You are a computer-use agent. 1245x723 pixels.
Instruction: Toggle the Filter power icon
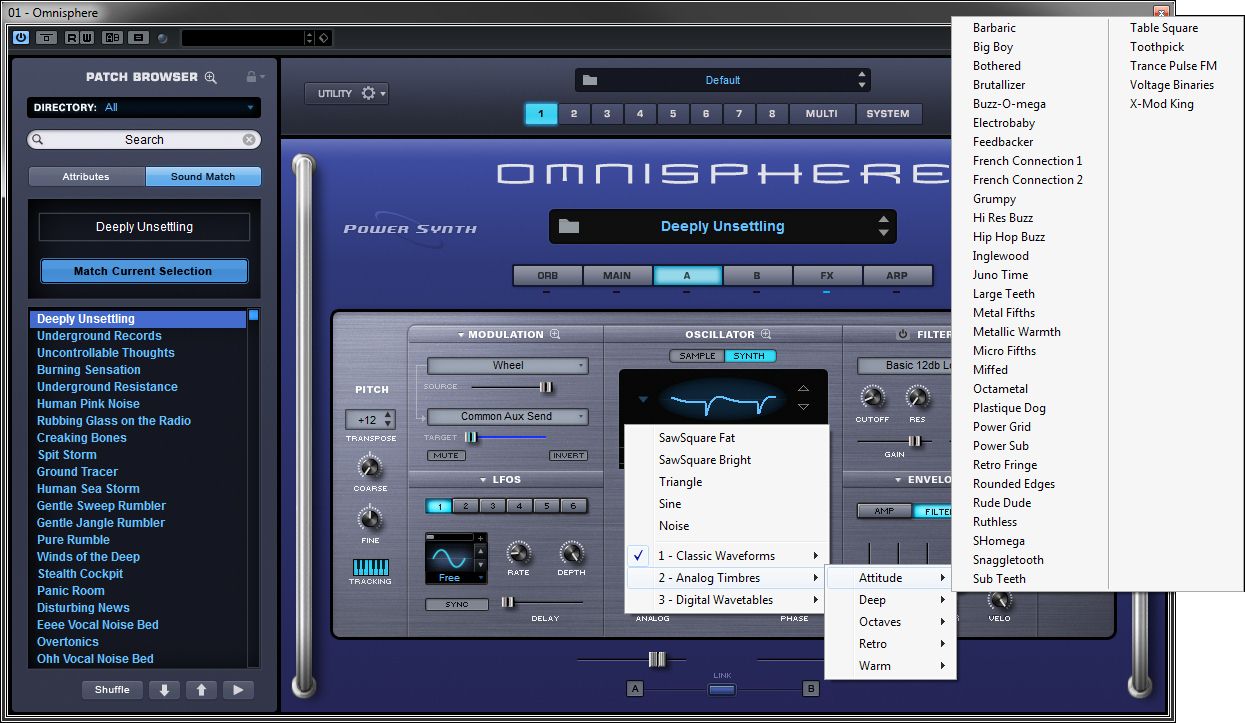pyautogui.click(x=903, y=335)
